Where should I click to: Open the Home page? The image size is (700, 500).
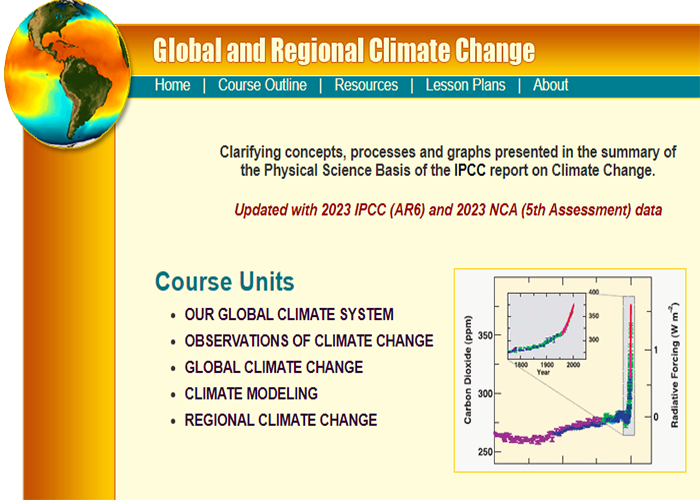pyautogui.click(x=172, y=85)
